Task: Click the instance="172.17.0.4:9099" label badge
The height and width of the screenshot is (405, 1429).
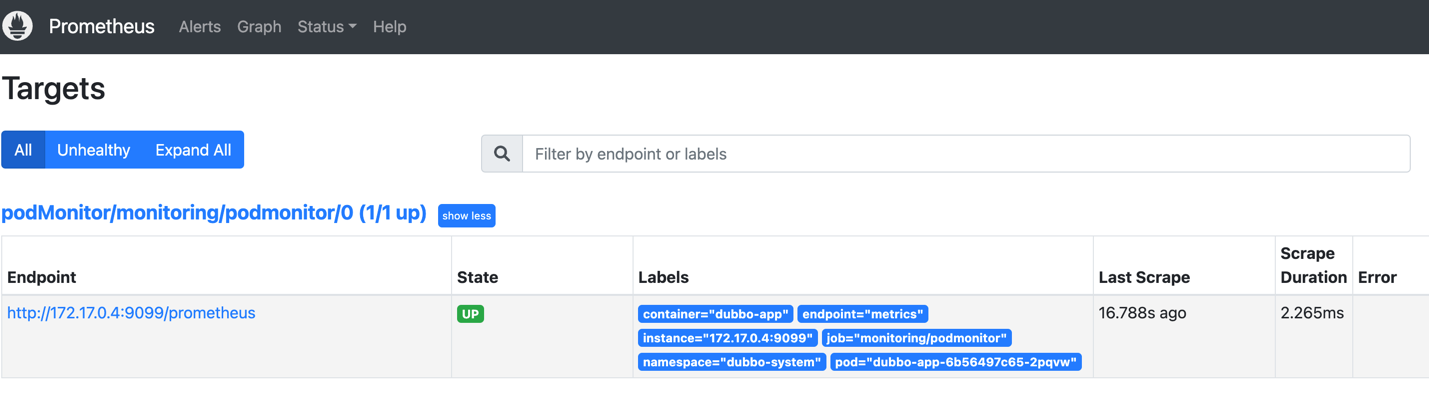Action: 727,338
